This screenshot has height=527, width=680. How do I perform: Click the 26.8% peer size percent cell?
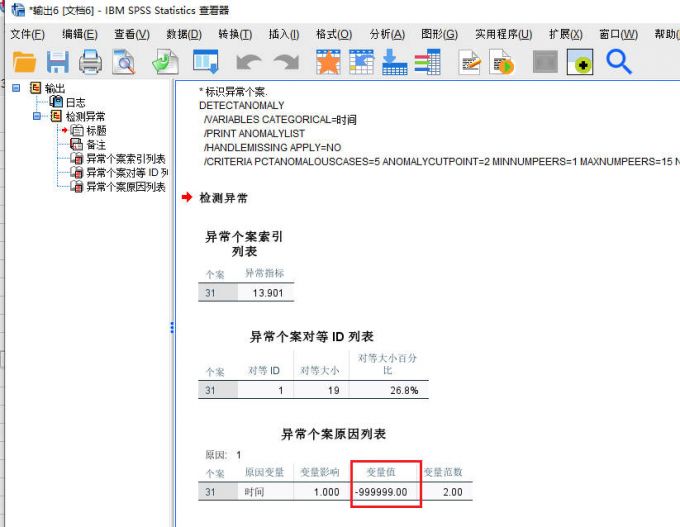(404, 390)
